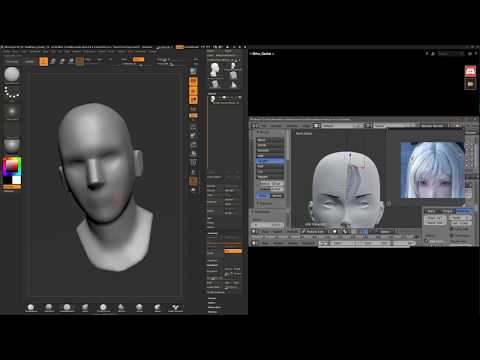Image resolution: width=480 pixels, height=360 pixels.
Task: Select the first brush in ZBrush bottom brush shelf
Action: [x=31, y=307]
